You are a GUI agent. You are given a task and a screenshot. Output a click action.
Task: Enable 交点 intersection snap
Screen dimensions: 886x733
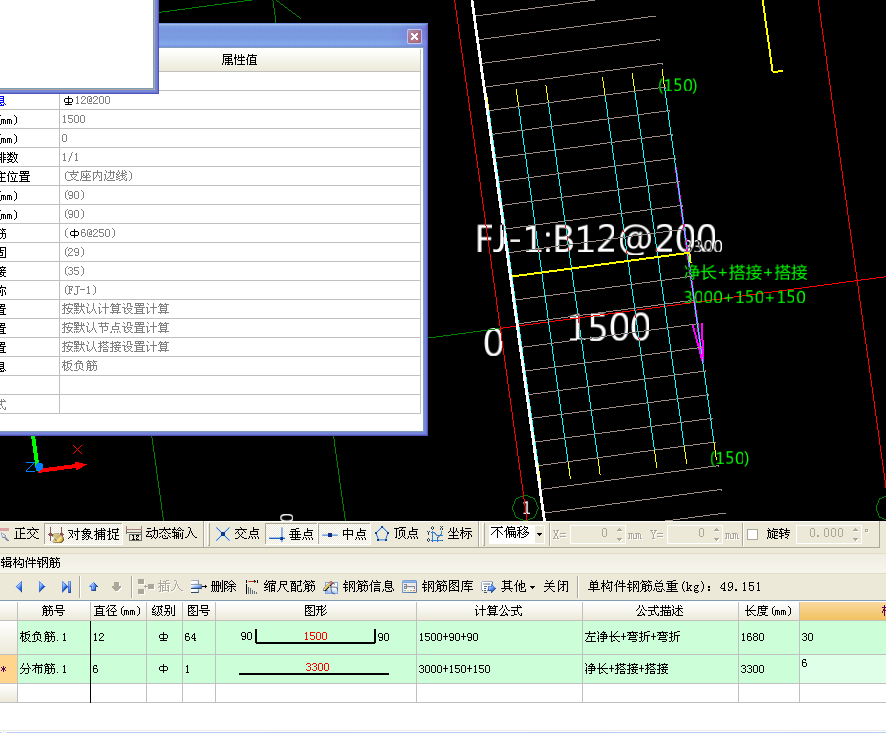(x=238, y=534)
